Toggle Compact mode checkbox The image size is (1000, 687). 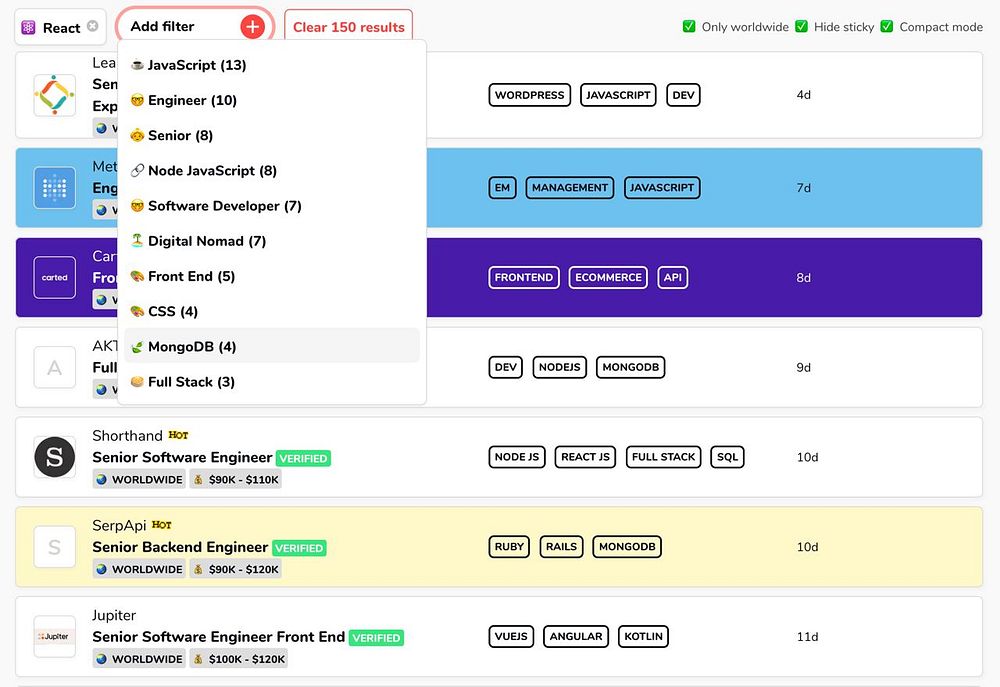886,26
